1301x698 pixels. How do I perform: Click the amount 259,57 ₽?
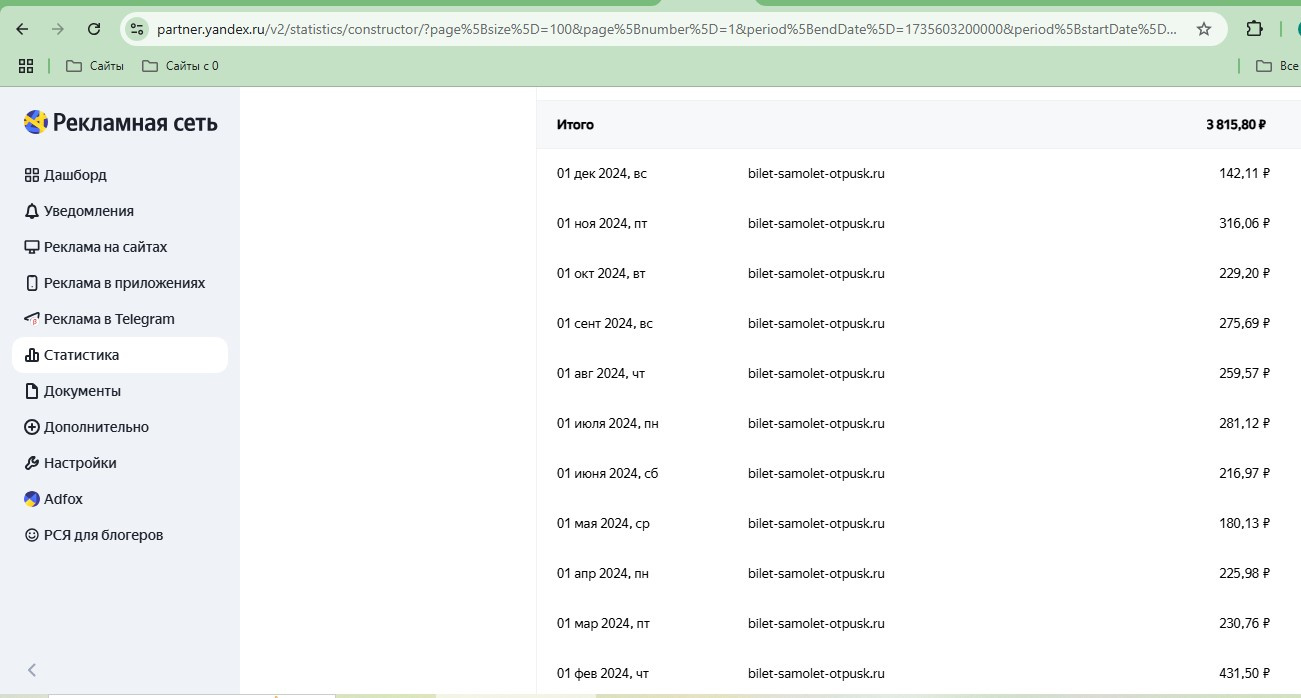pos(1244,373)
